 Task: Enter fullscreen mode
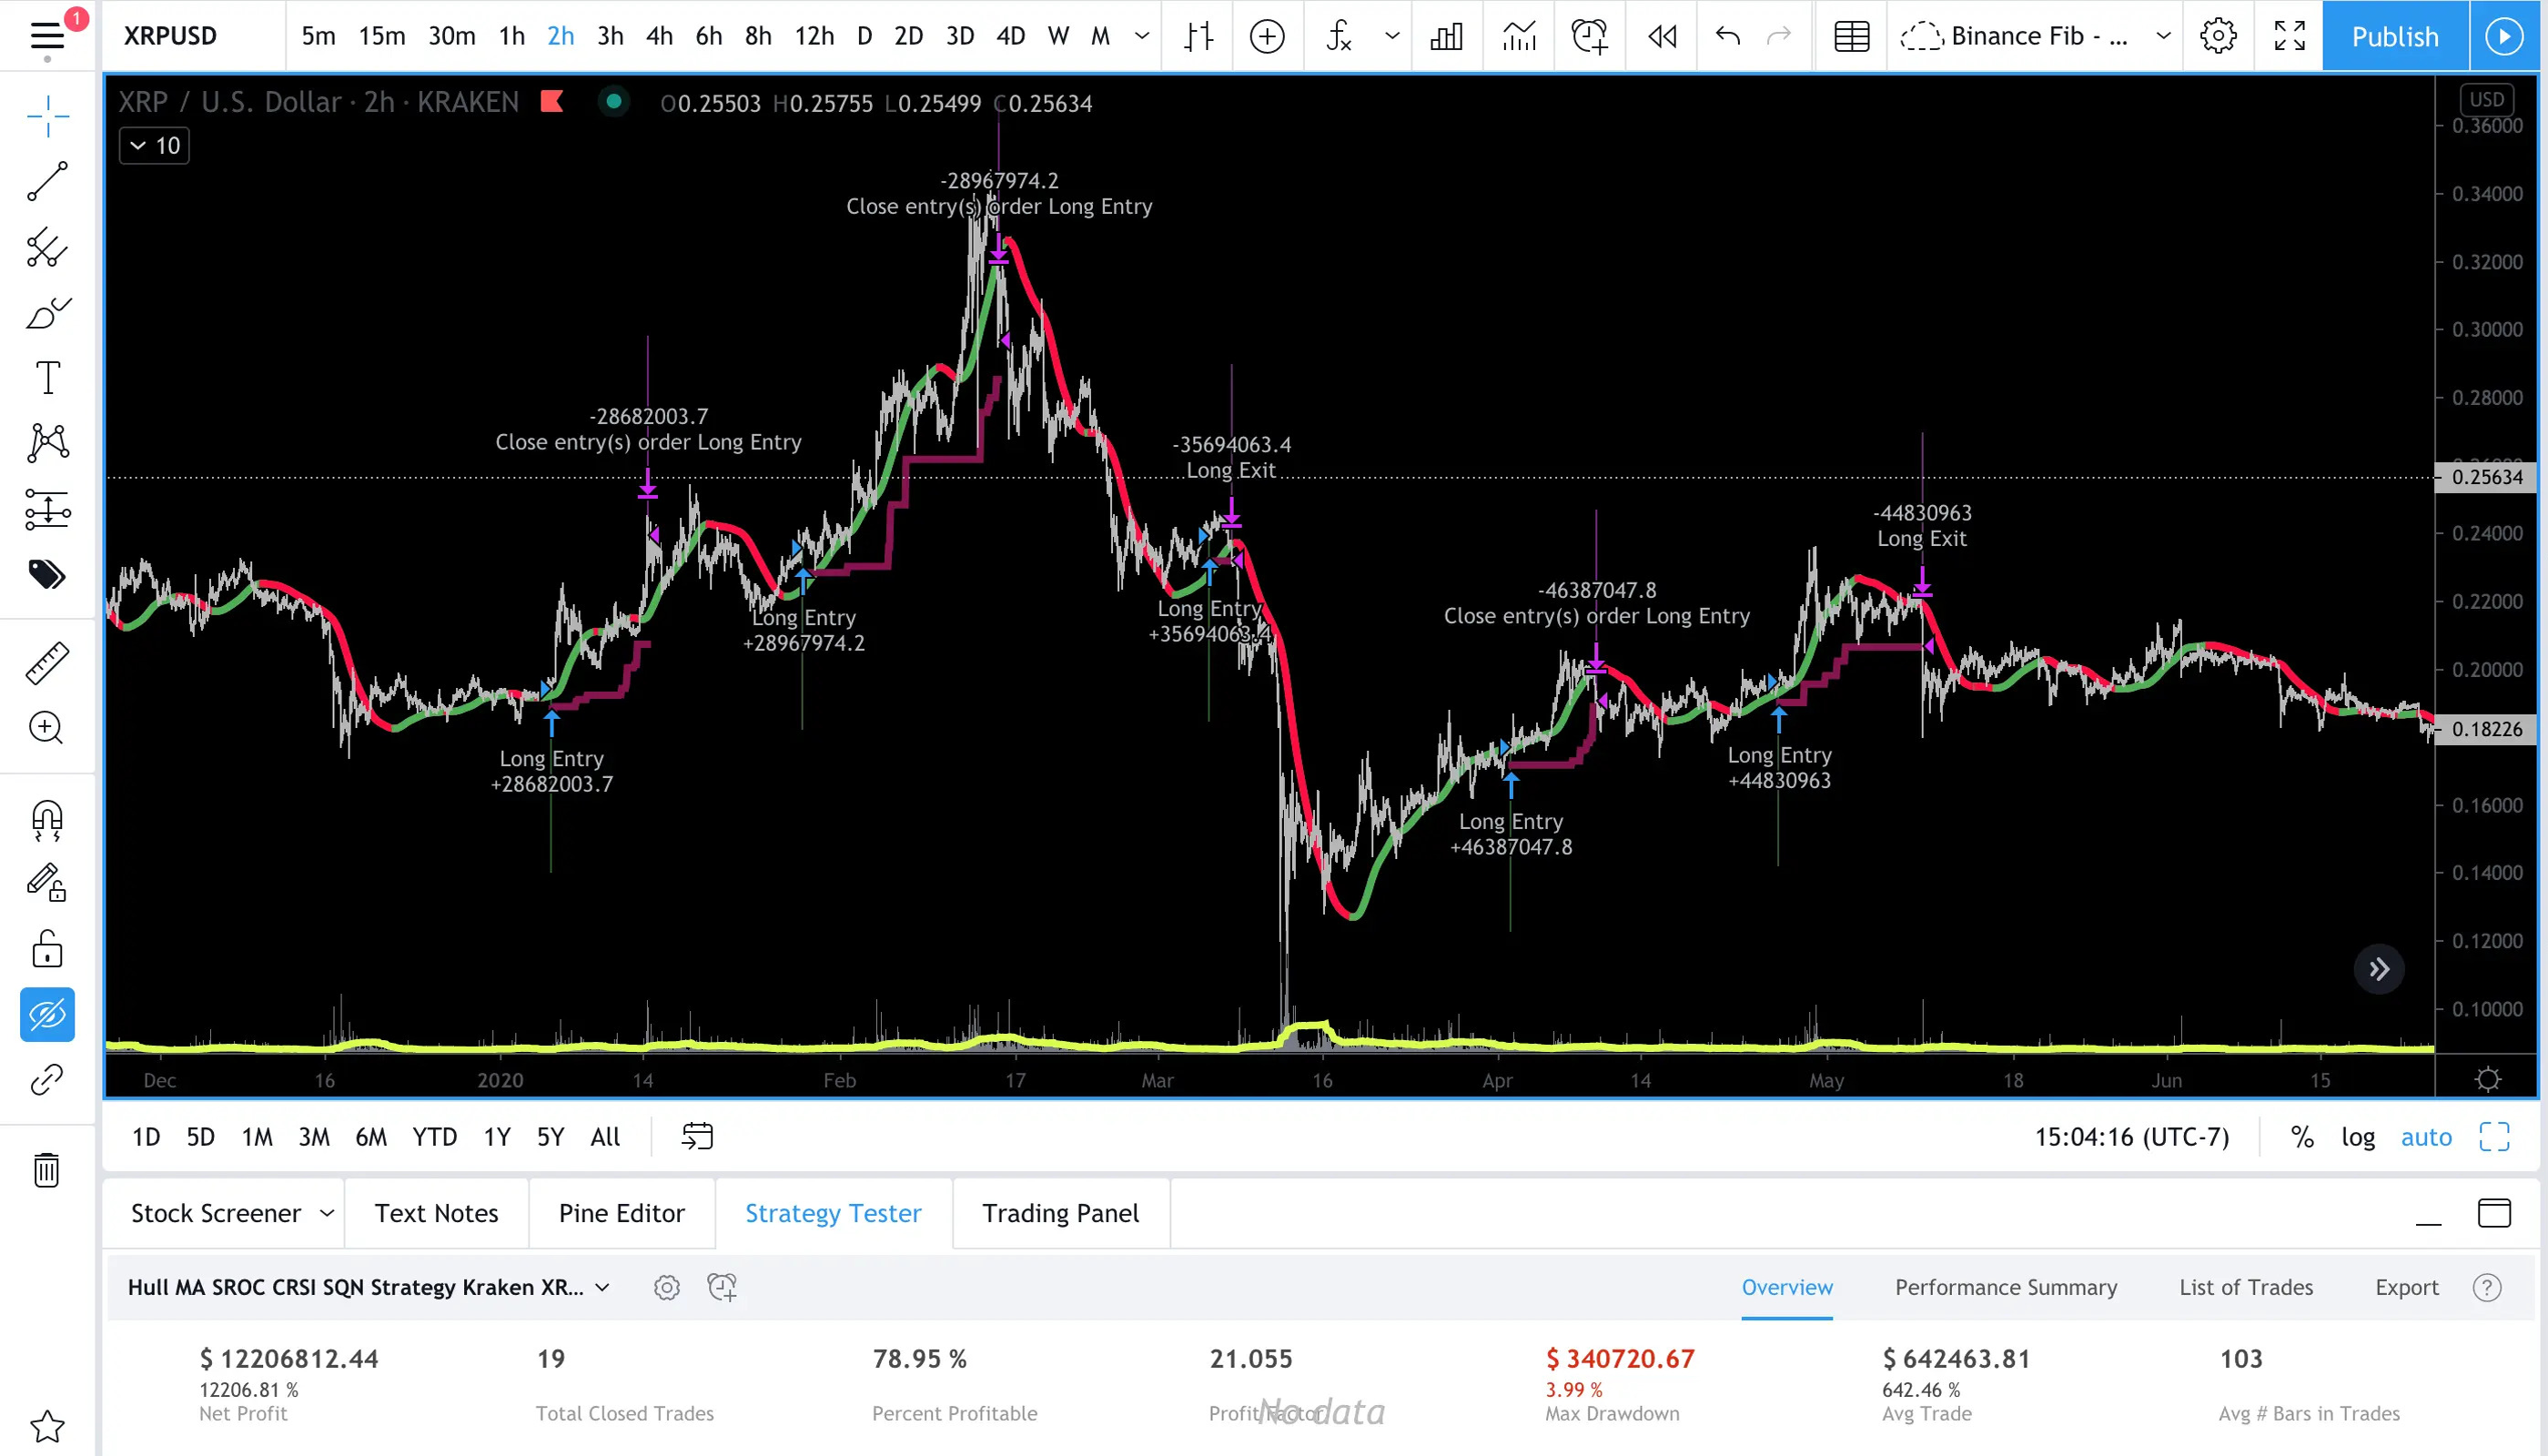[2290, 36]
